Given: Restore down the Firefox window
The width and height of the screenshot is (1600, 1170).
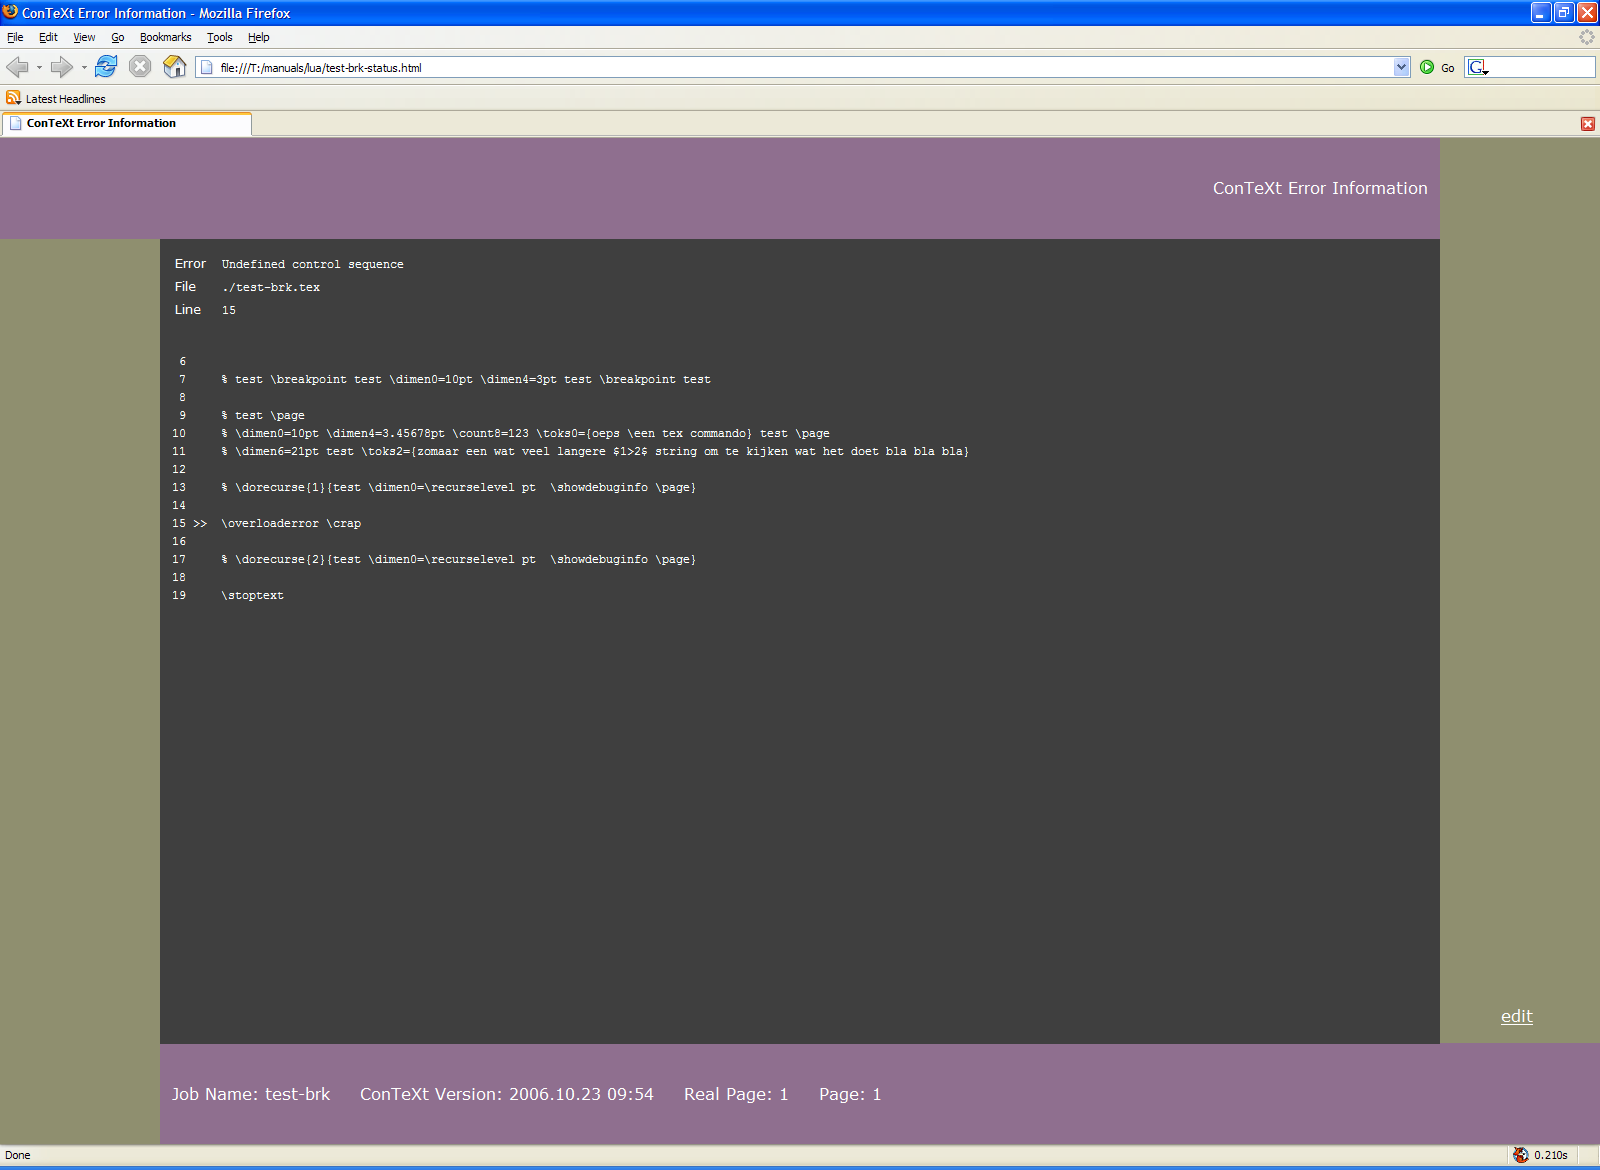Looking at the screenshot, I should pos(1564,13).
